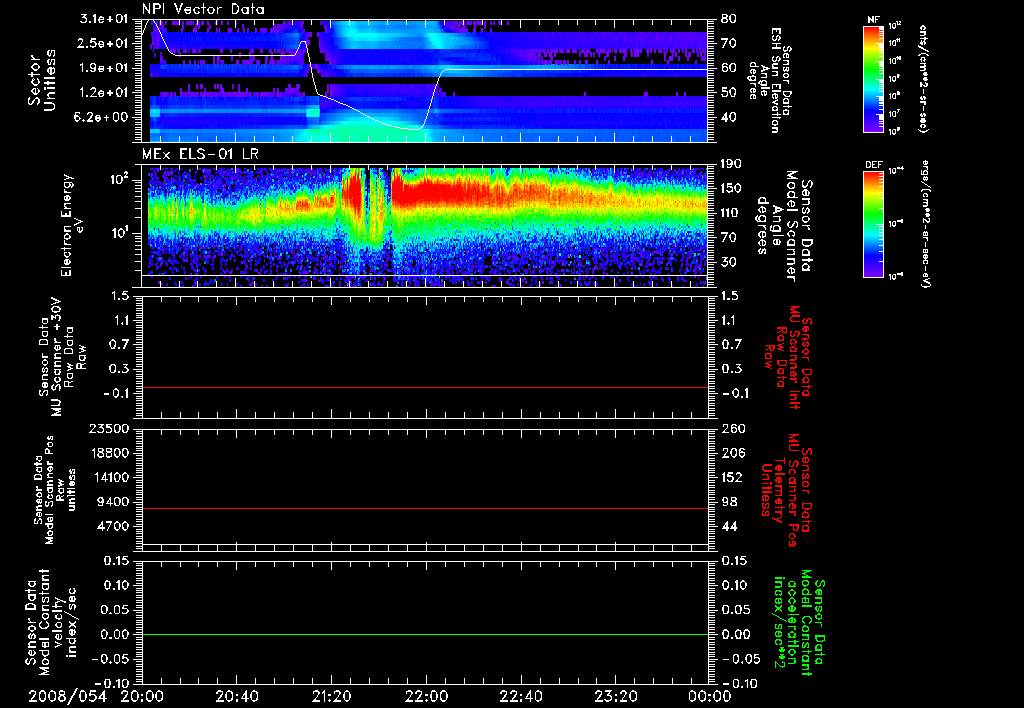The height and width of the screenshot is (708, 1024).
Task: Click the 2008/054 date label
Action: pos(67,696)
